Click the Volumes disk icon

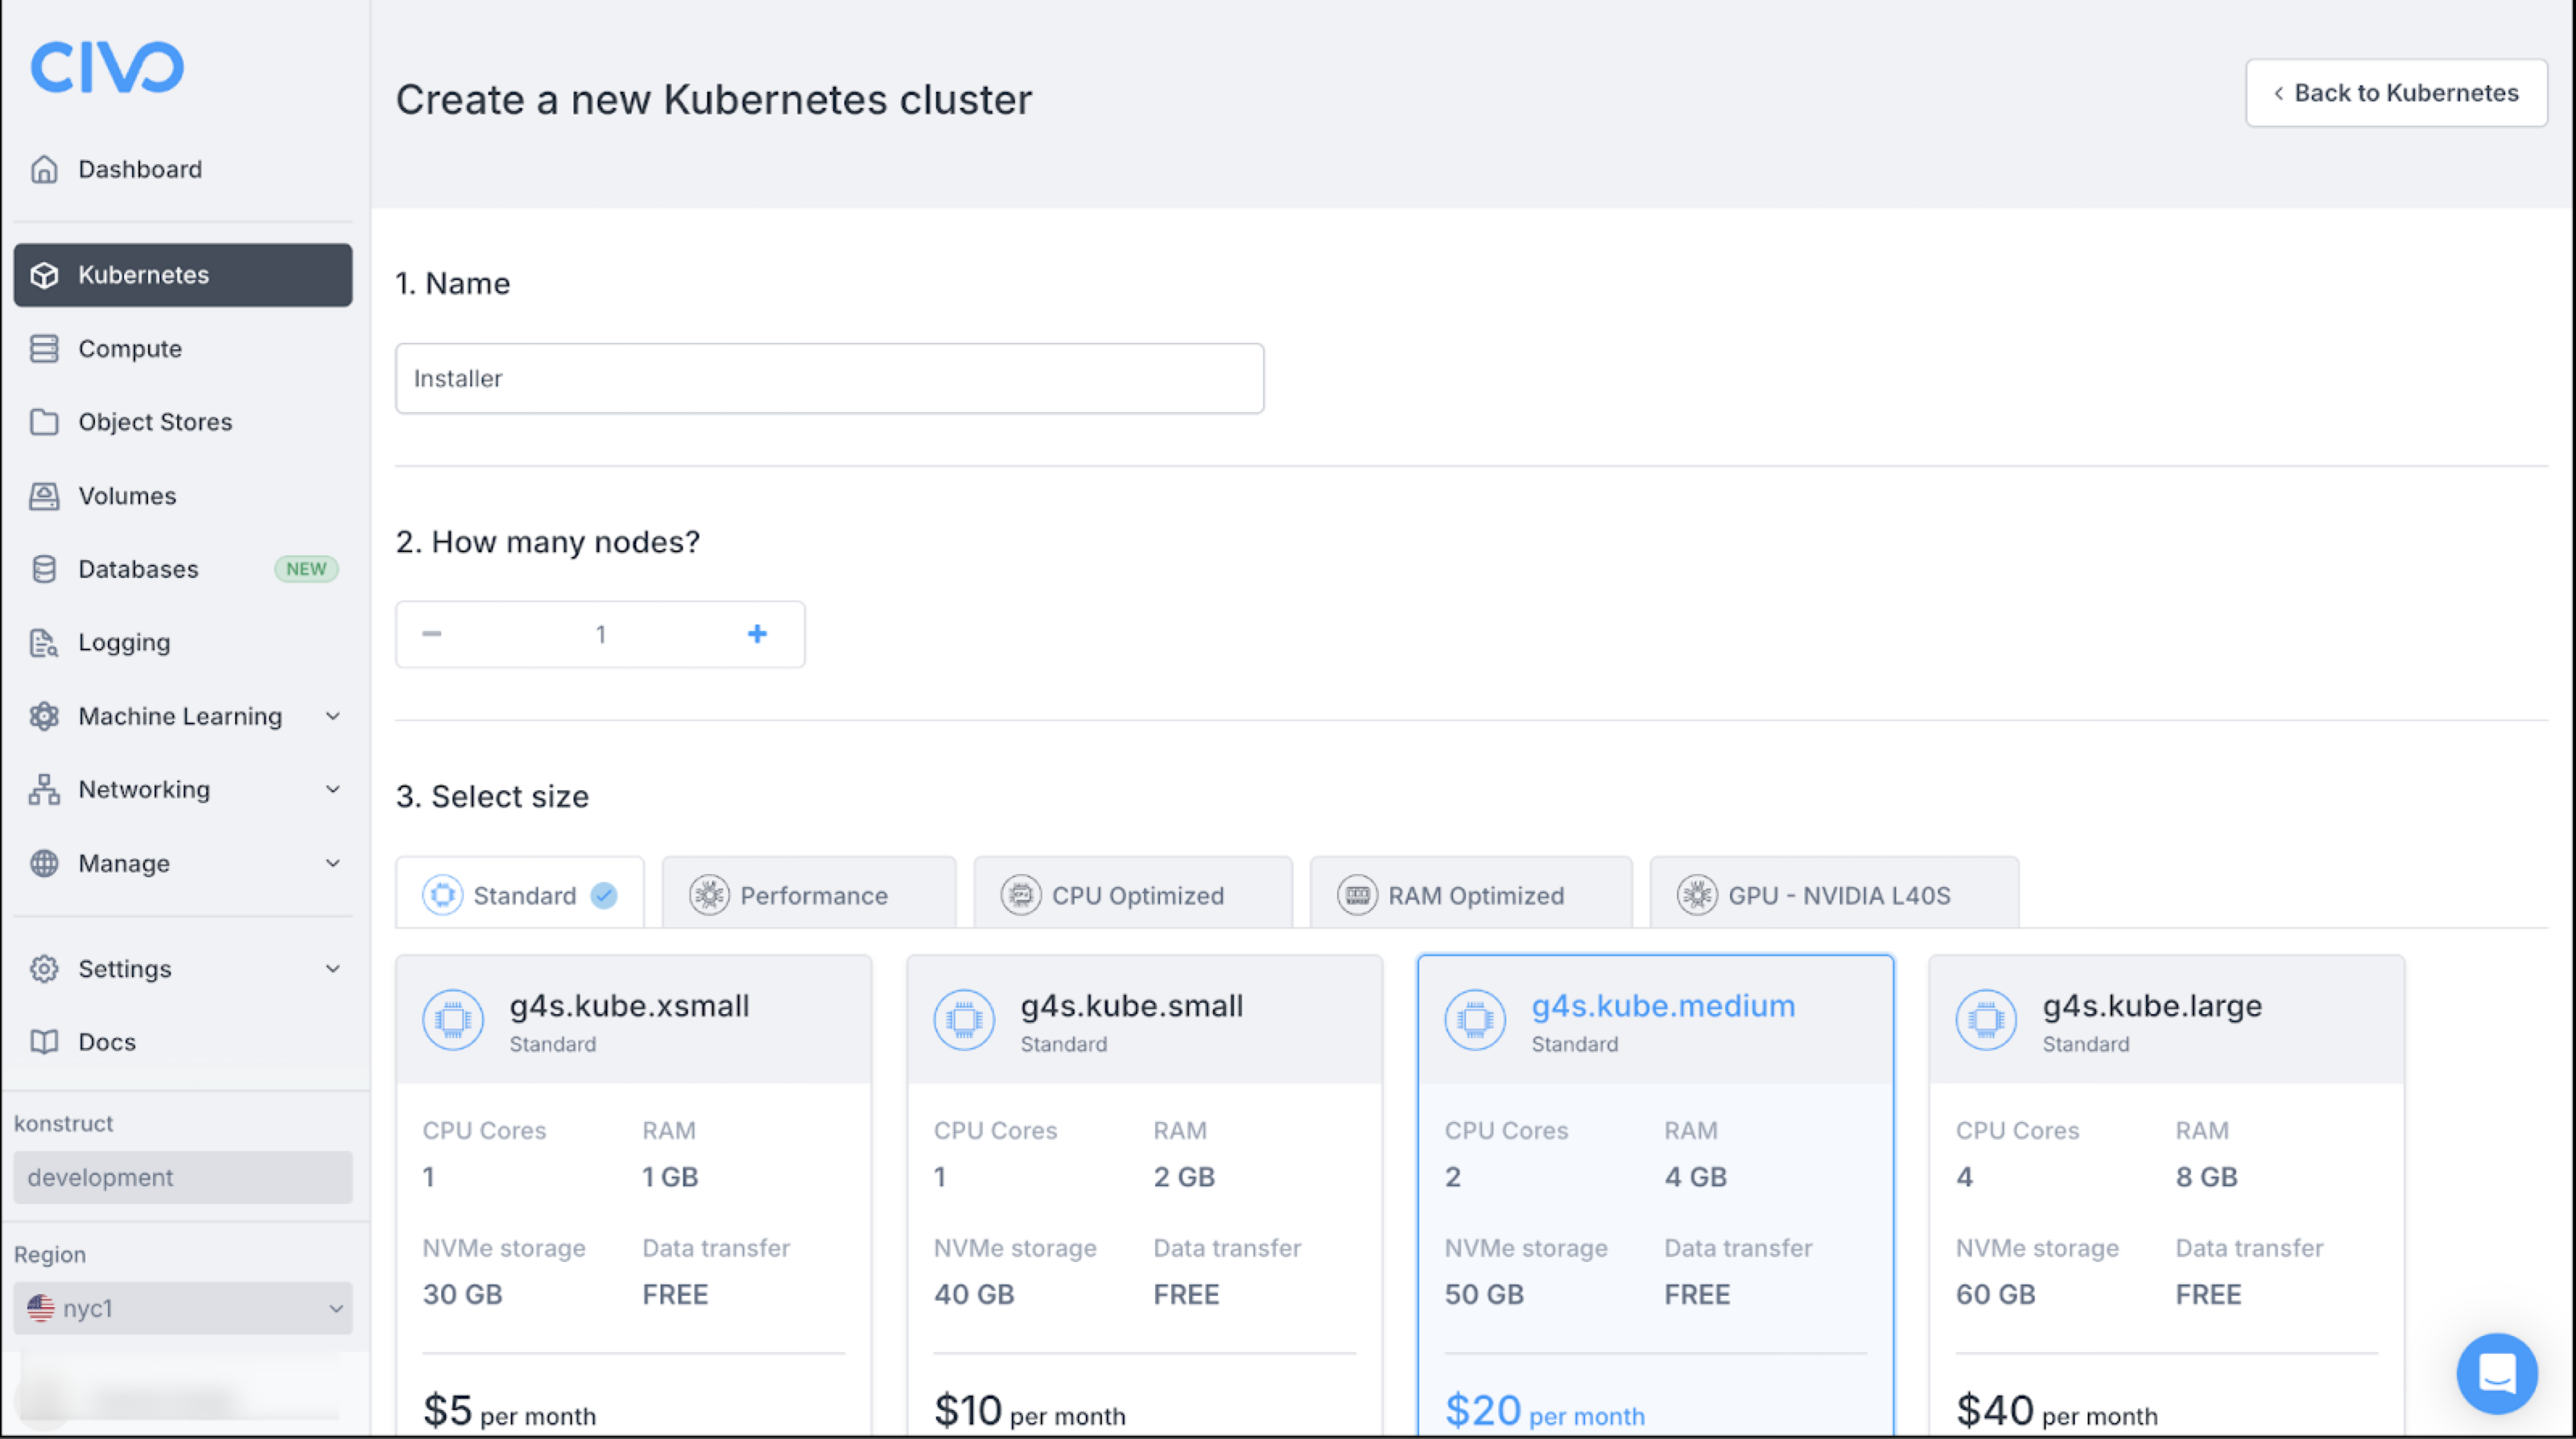coord(44,496)
